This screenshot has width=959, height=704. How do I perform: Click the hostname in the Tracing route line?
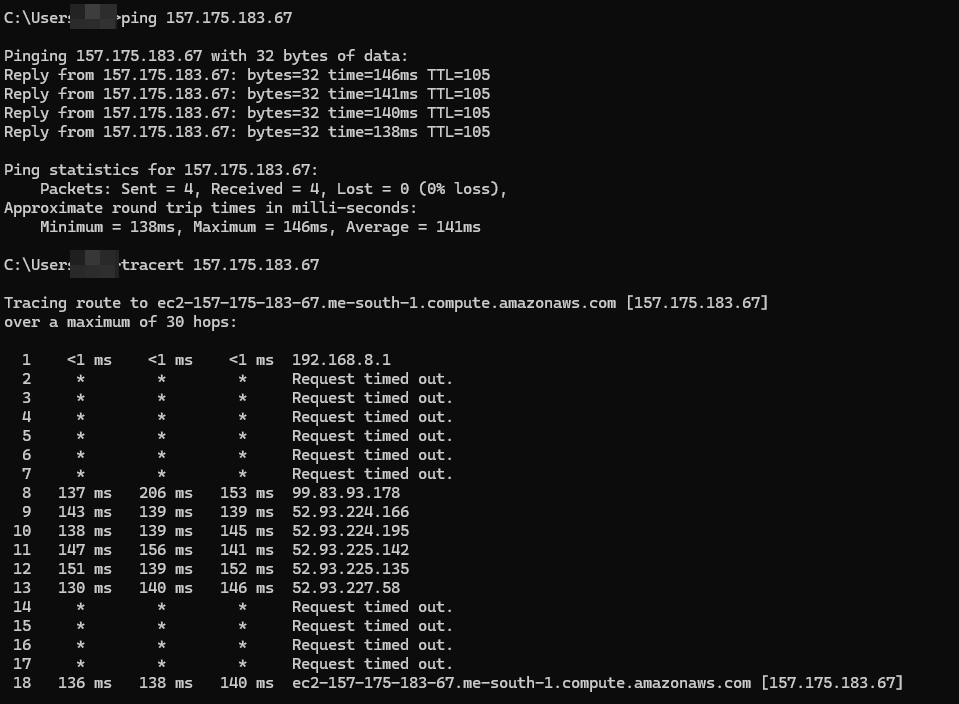coord(387,303)
